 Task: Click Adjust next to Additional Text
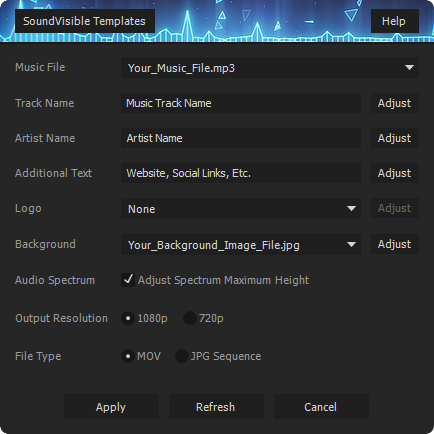(x=395, y=173)
